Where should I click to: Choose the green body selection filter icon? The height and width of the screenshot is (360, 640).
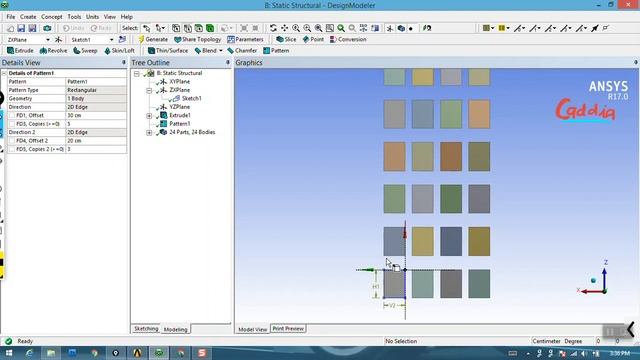point(210,28)
